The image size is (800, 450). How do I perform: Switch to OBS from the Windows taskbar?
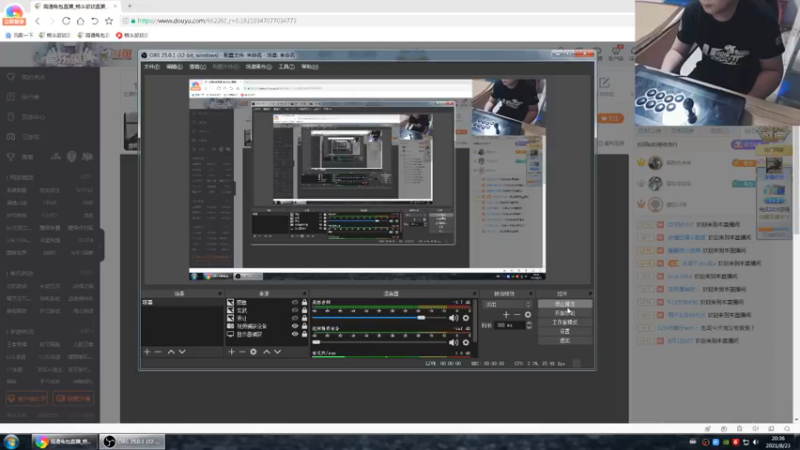pyautogui.click(x=133, y=441)
